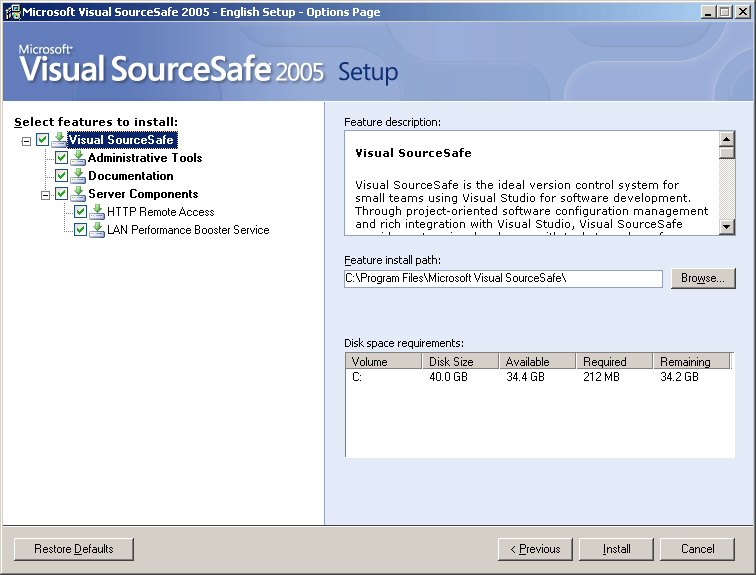Select the HTTP Remote Access feature label

coord(161,212)
